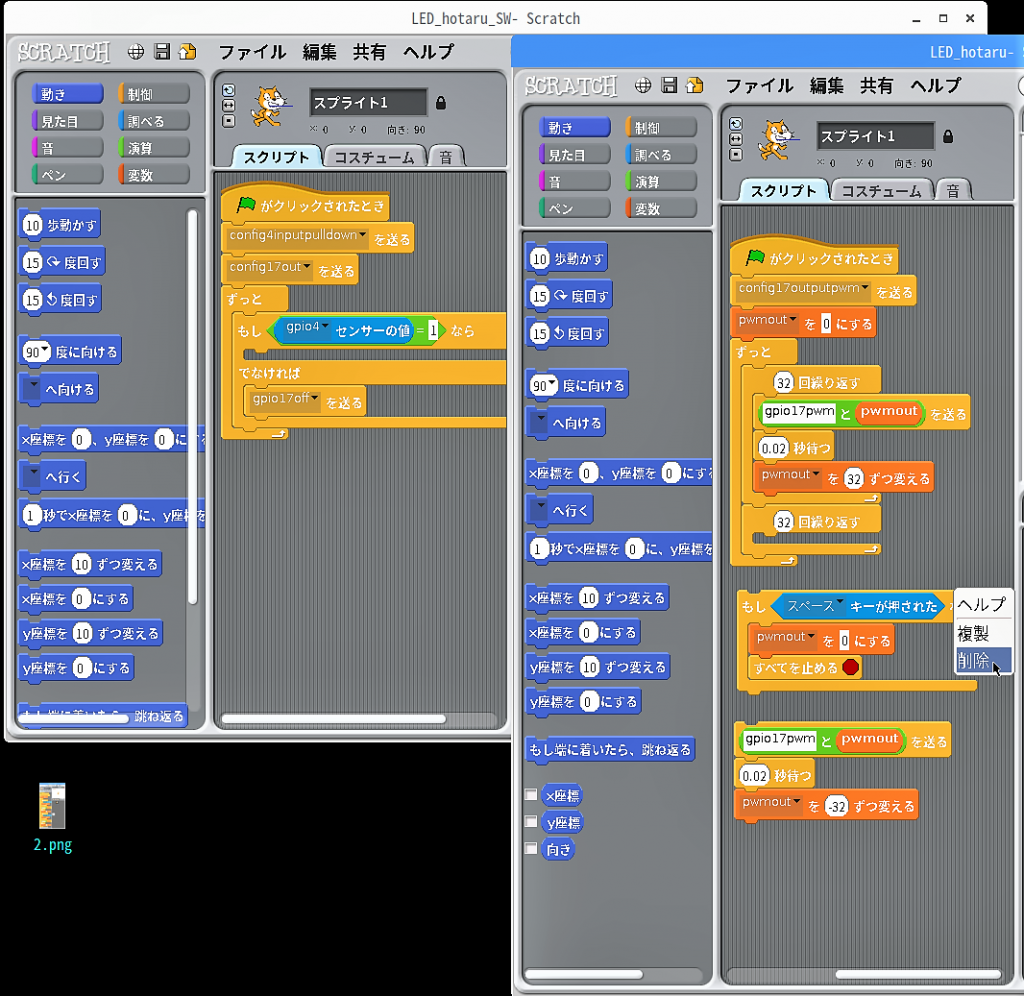Choose ヘルプ in the block context menu
Viewport: 1024px width, 996px height.
coord(983,604)
